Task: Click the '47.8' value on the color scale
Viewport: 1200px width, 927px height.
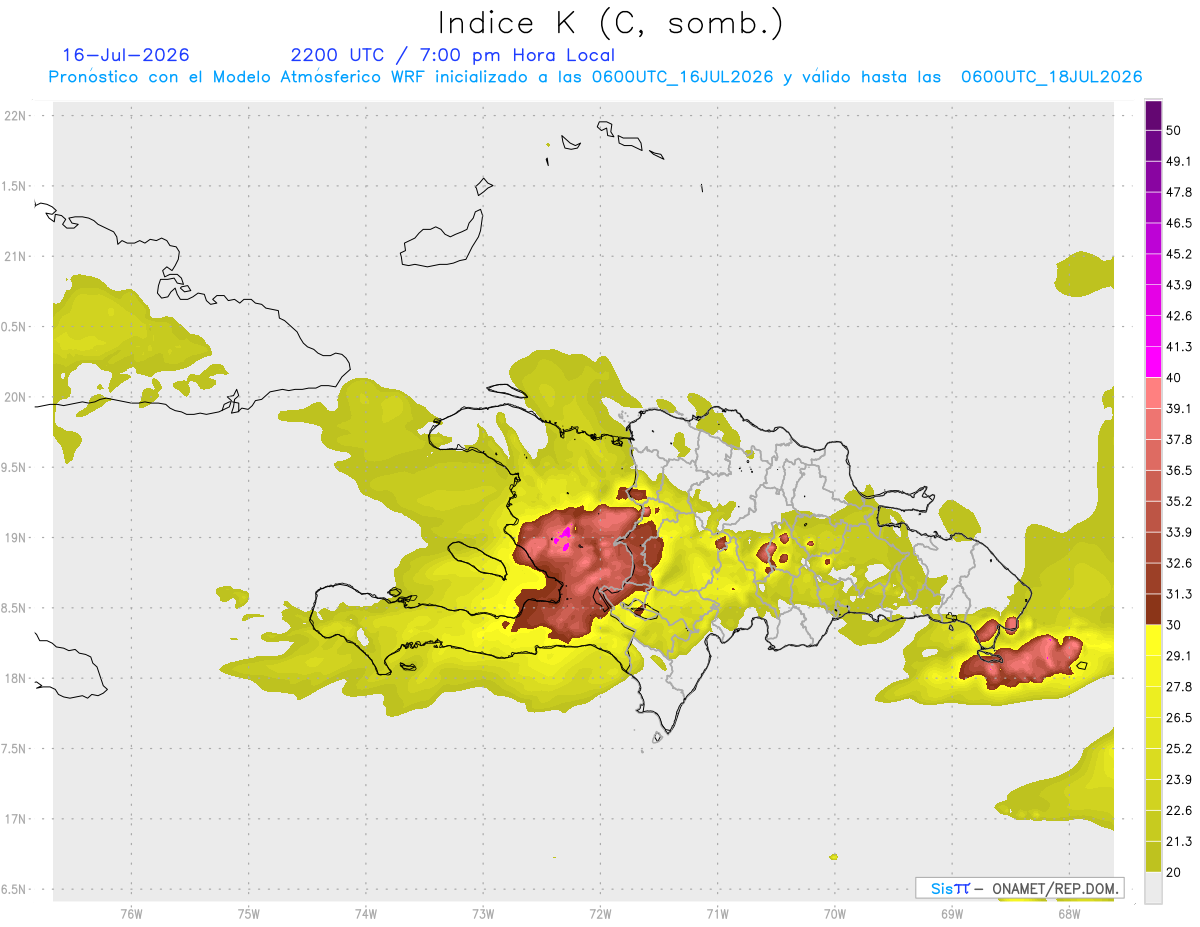Action: [1179, 193]
